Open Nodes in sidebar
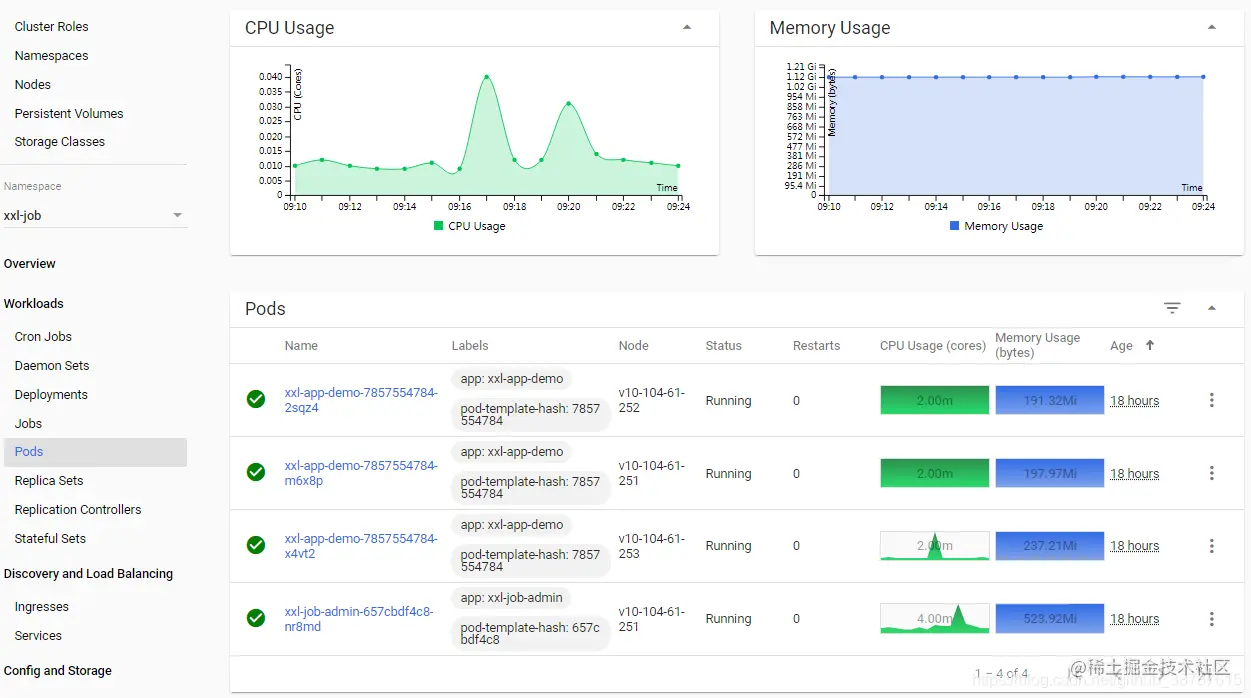The height and width of the screenshot is (698, 1251). 32,85
